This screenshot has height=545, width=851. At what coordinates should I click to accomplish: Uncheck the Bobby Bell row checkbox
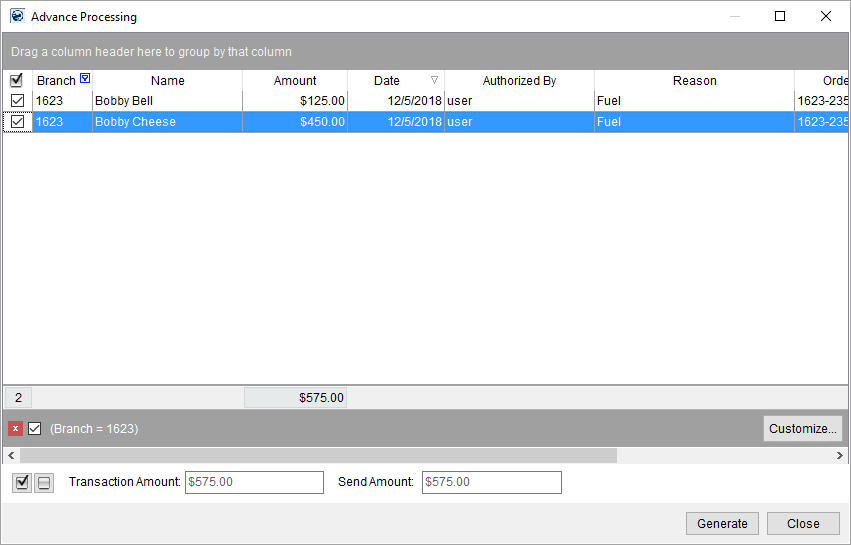[x=16, y=101]
